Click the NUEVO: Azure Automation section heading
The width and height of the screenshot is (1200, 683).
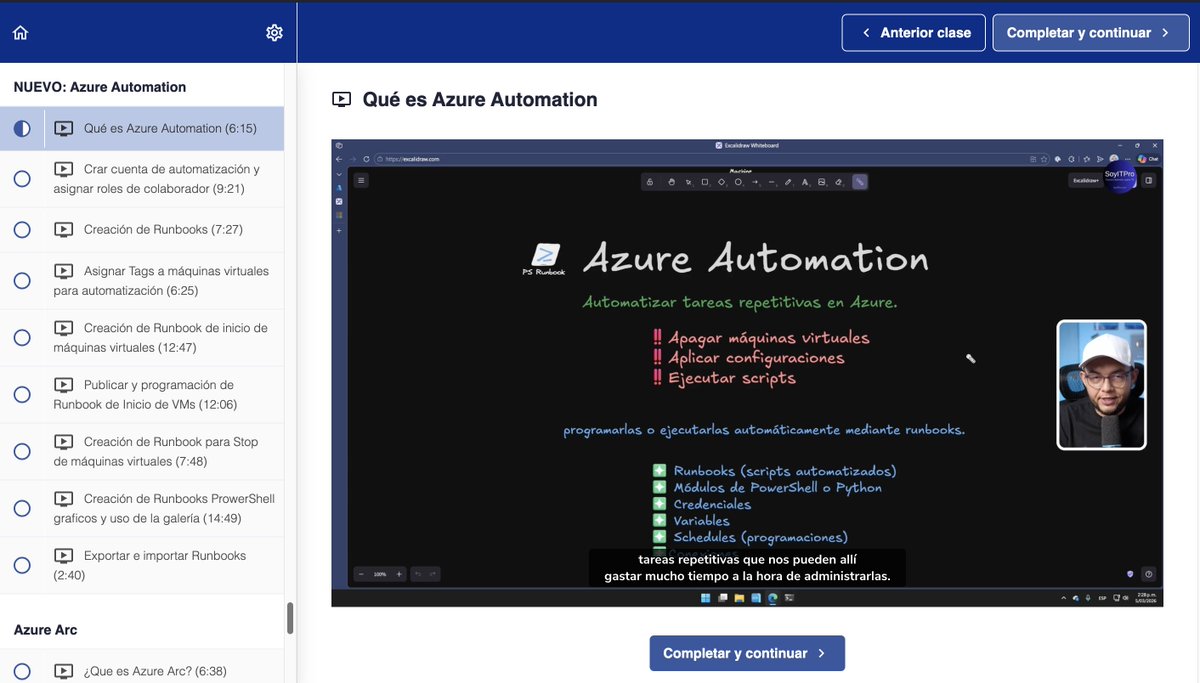(100, 87)
